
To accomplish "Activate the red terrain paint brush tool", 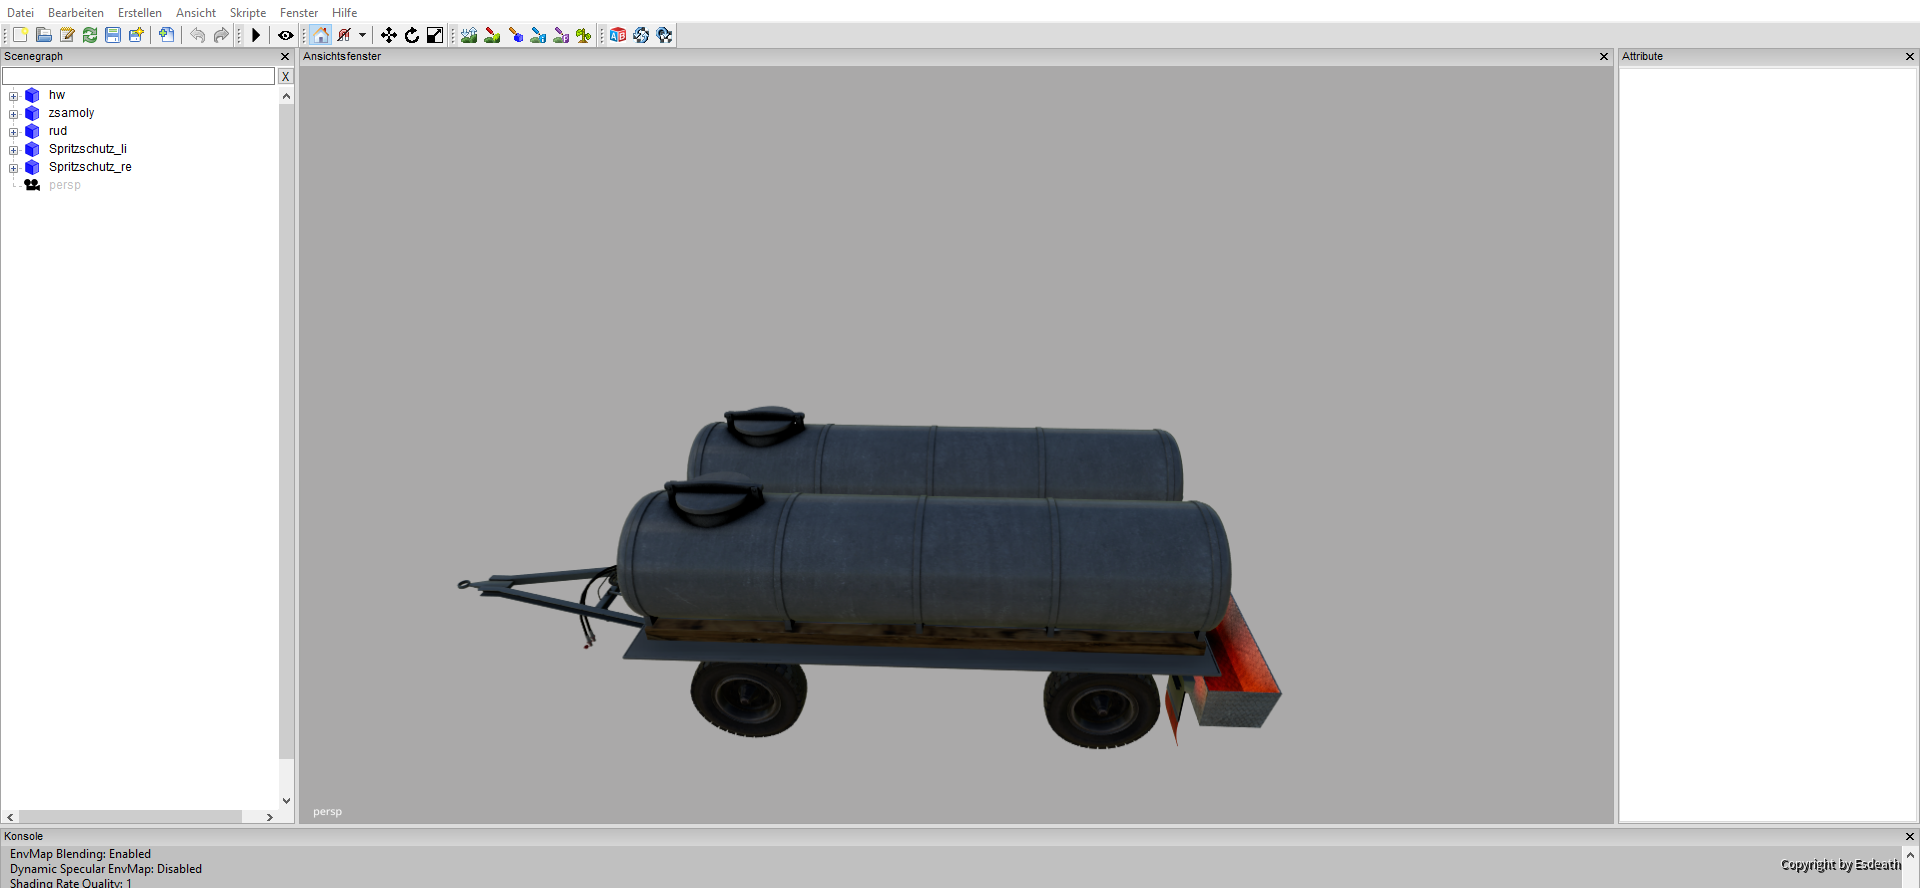I will tap(492, 35).
